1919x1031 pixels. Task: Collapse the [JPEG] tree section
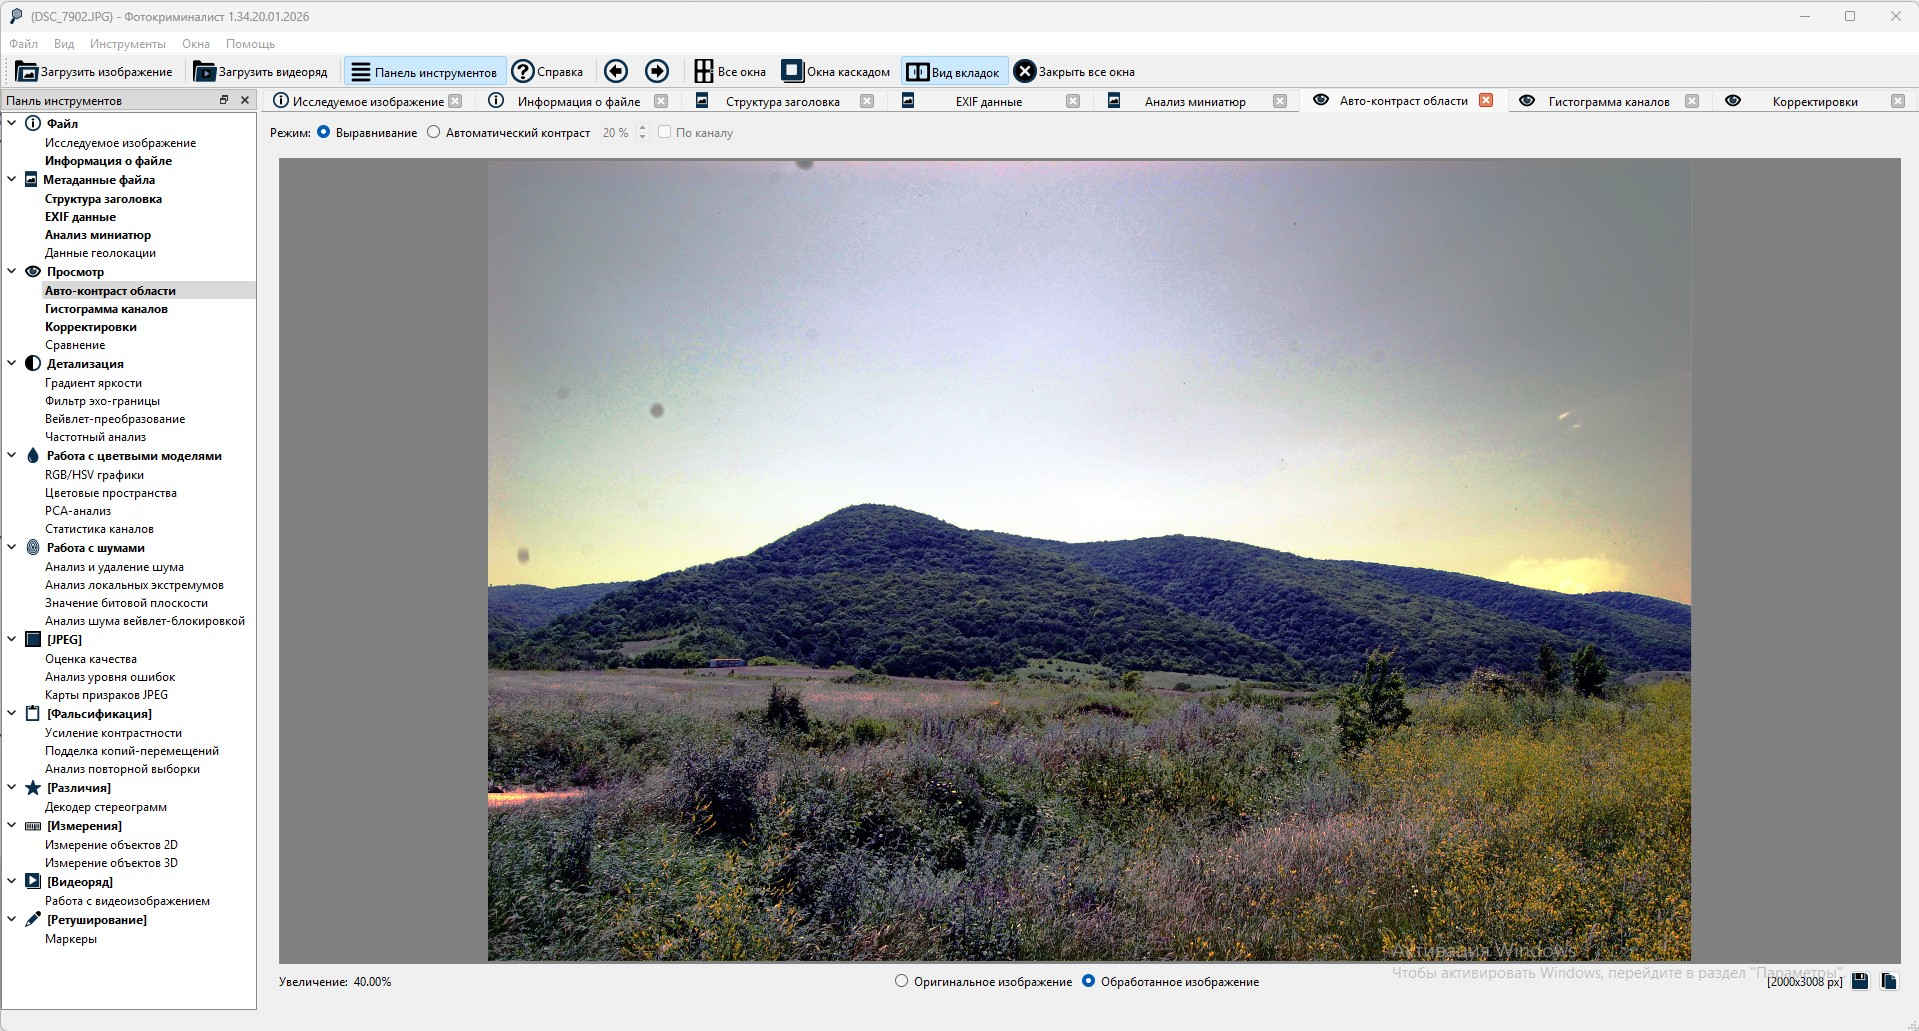tap(12, 640)
